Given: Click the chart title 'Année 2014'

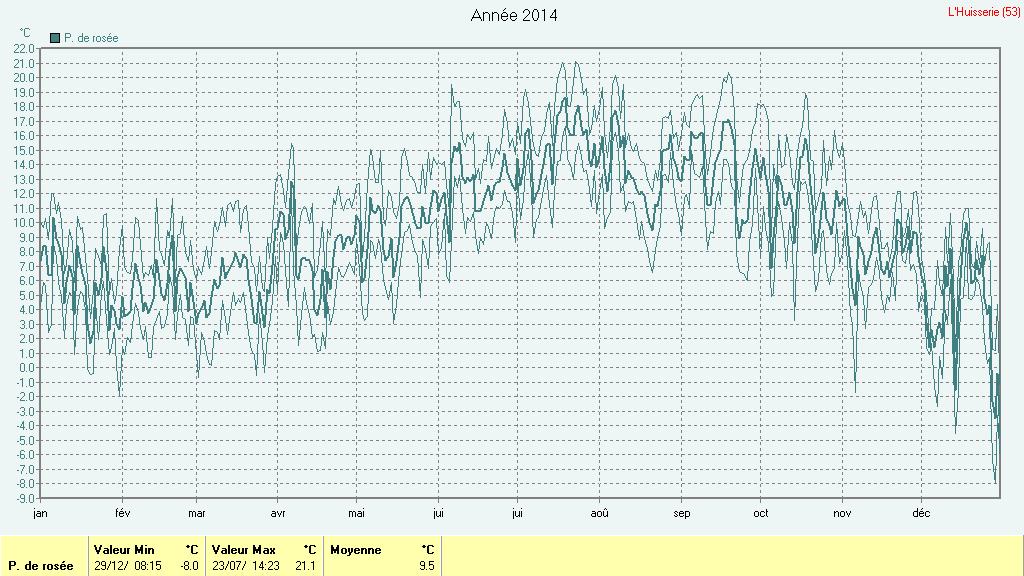Looking at the screenshot, I should [514, 16].
